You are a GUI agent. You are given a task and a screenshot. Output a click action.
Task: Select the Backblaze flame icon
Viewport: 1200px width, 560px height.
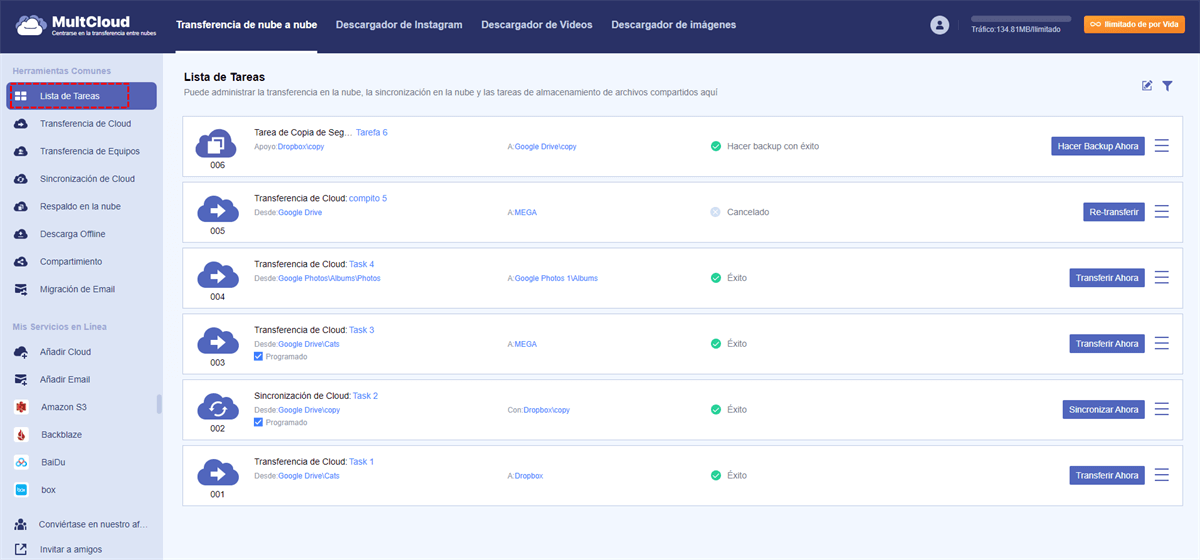coord(21,435)
